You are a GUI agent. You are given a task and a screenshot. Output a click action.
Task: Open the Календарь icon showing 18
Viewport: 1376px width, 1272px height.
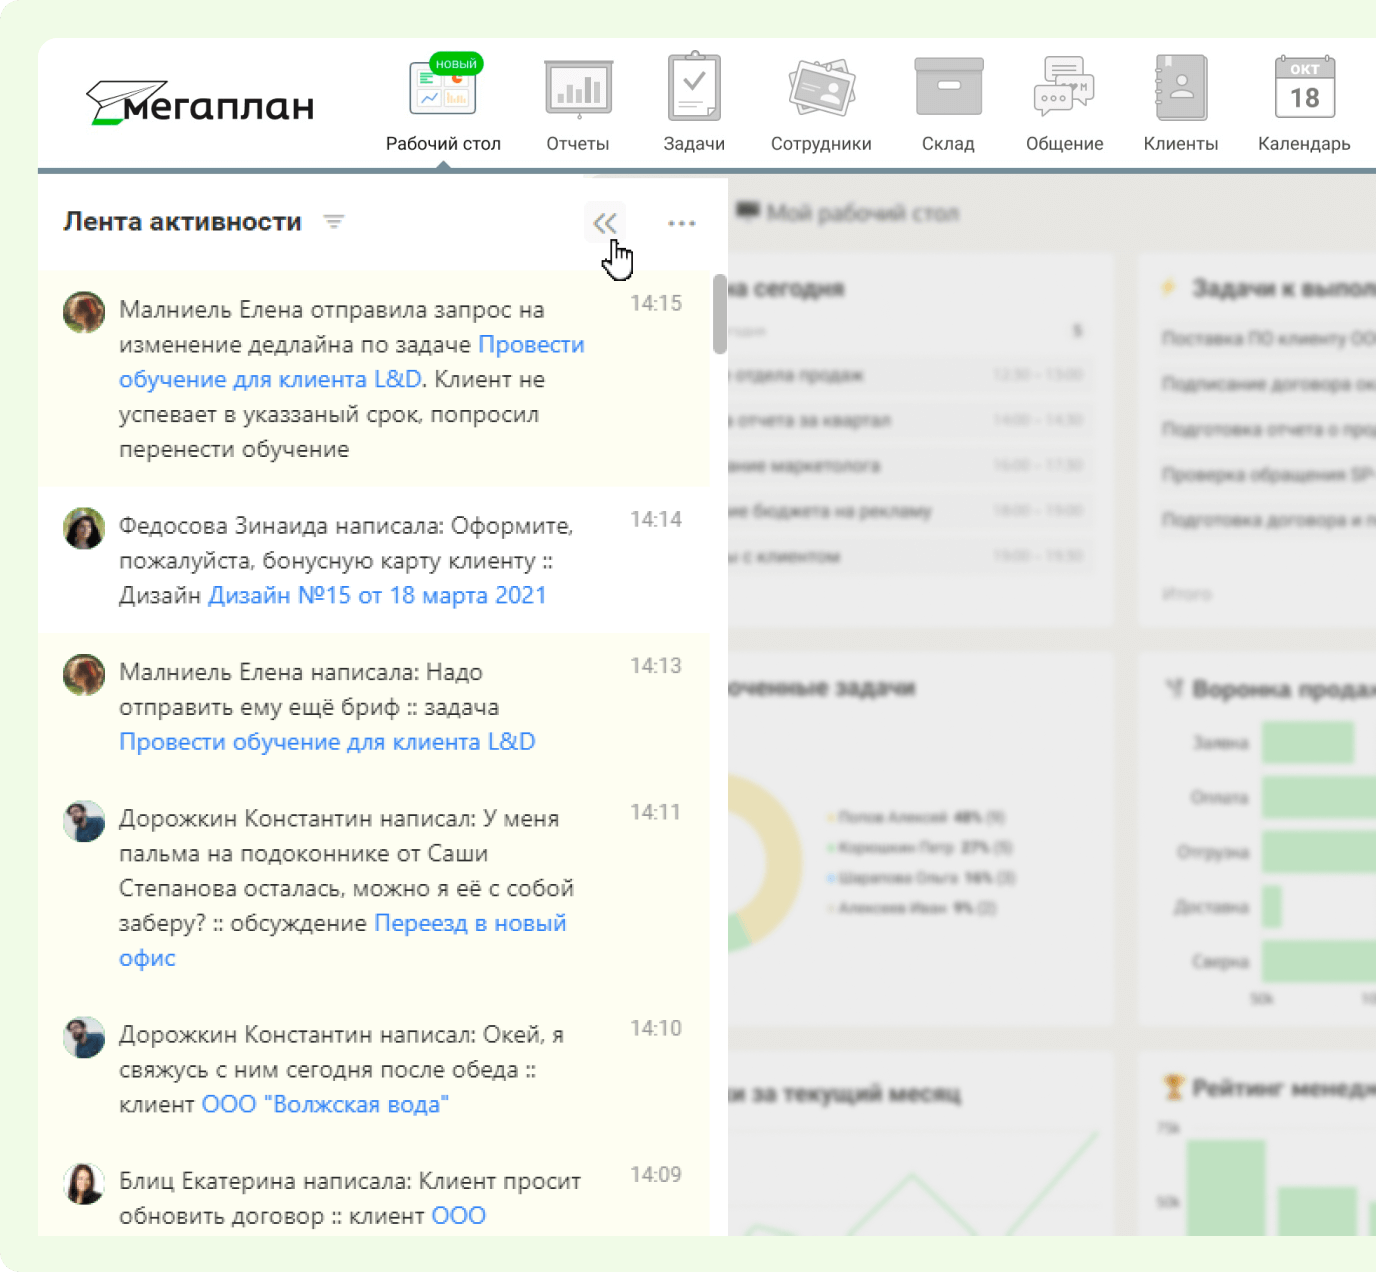tap(1305, 87)
